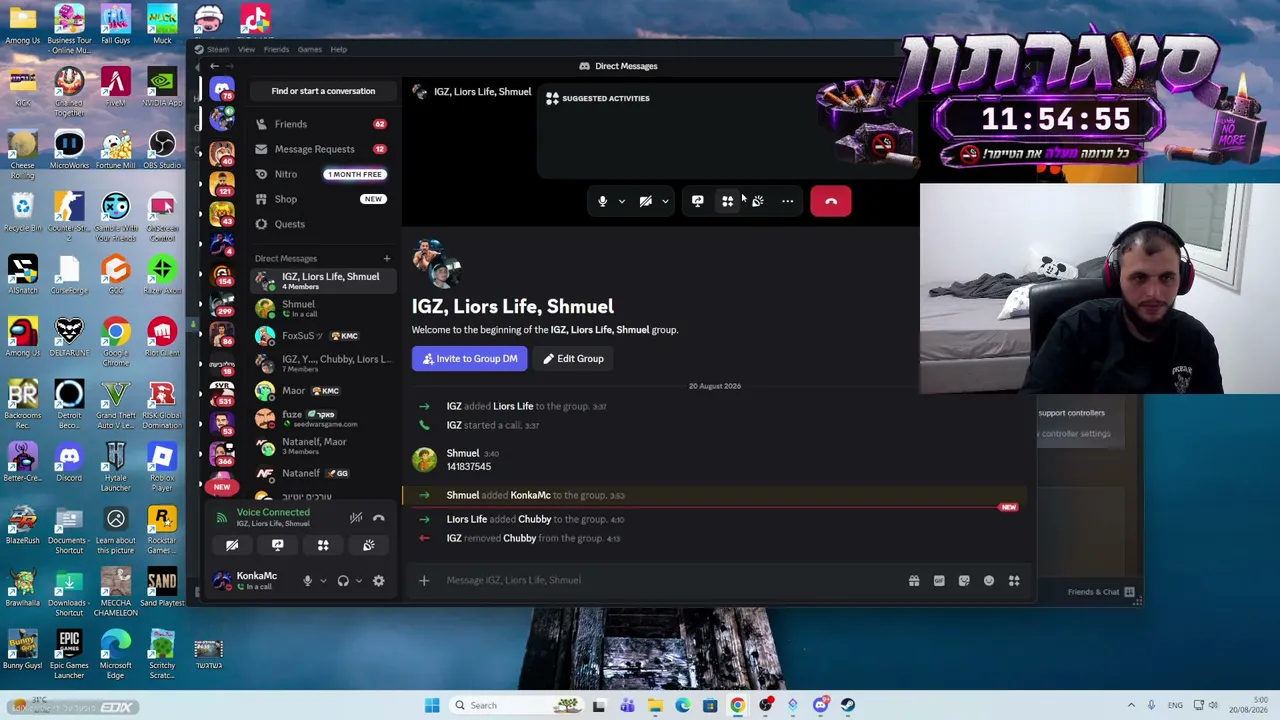Click the Edit Group button

(x=574, y=358)
